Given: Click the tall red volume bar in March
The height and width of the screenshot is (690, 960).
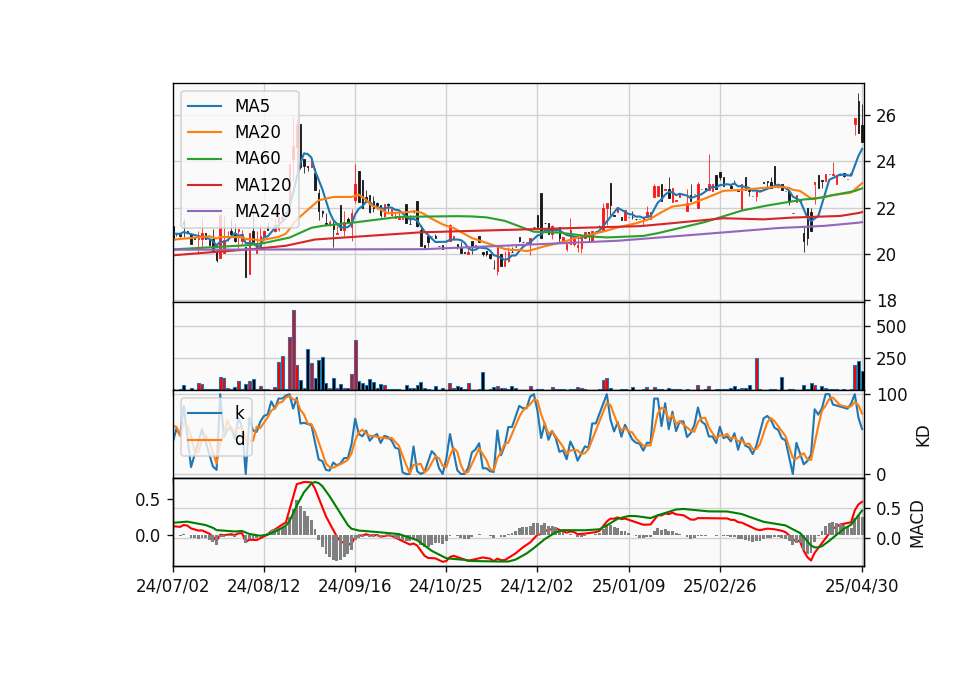Looking at the screenshot, I should [x=757, y=373].
